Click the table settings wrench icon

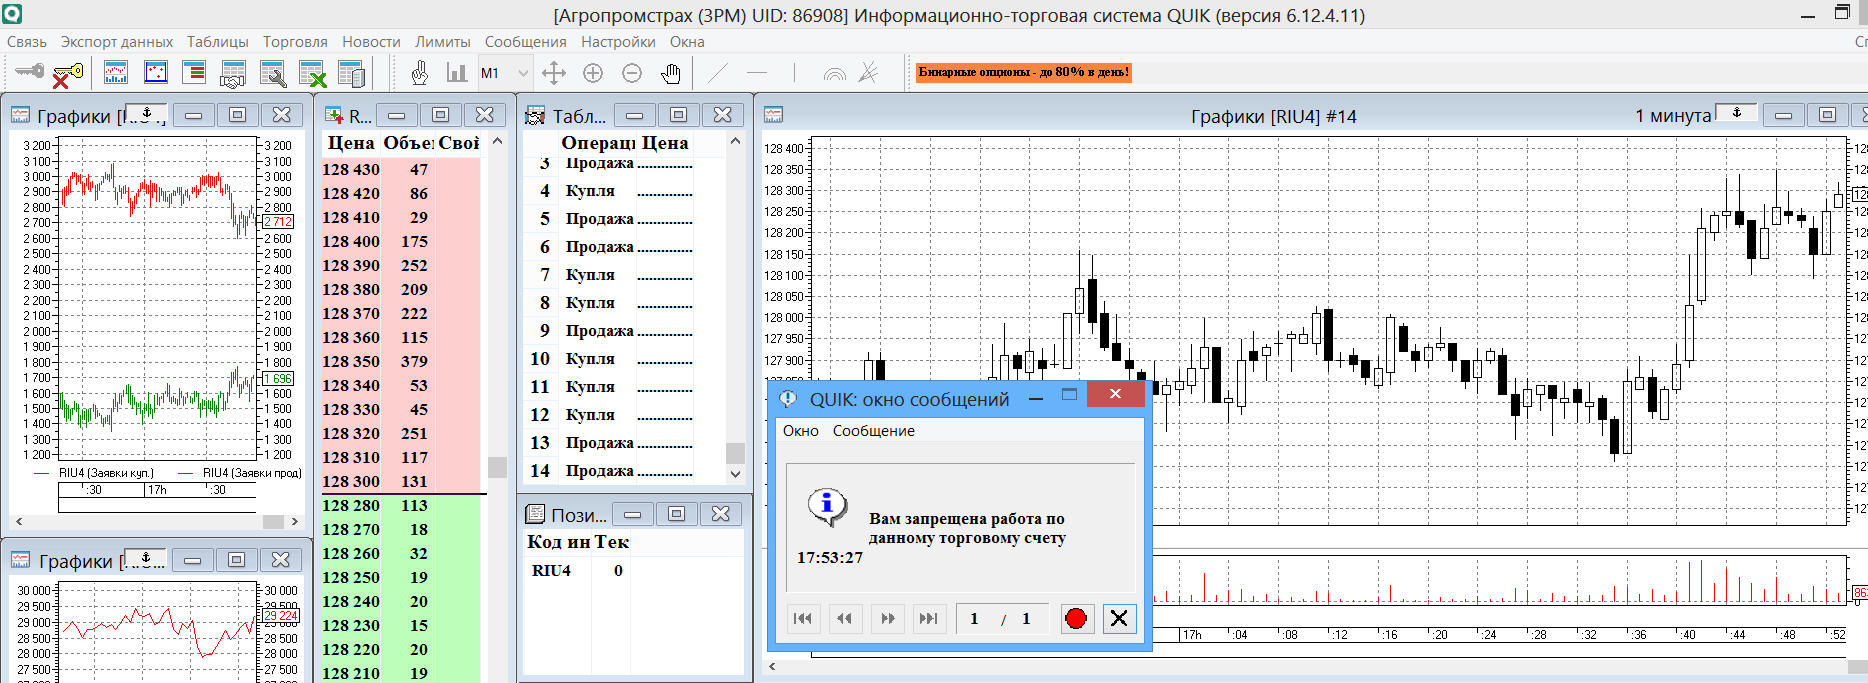click(x=273, y=73)
